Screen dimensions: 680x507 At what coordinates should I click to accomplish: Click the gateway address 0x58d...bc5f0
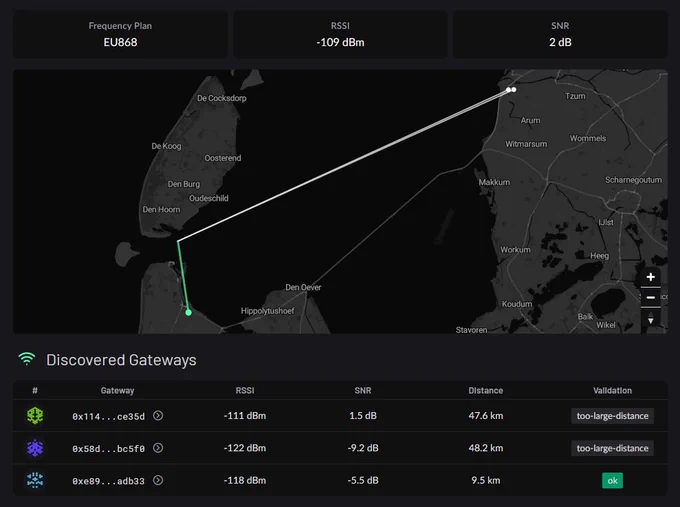click(108, 448)
